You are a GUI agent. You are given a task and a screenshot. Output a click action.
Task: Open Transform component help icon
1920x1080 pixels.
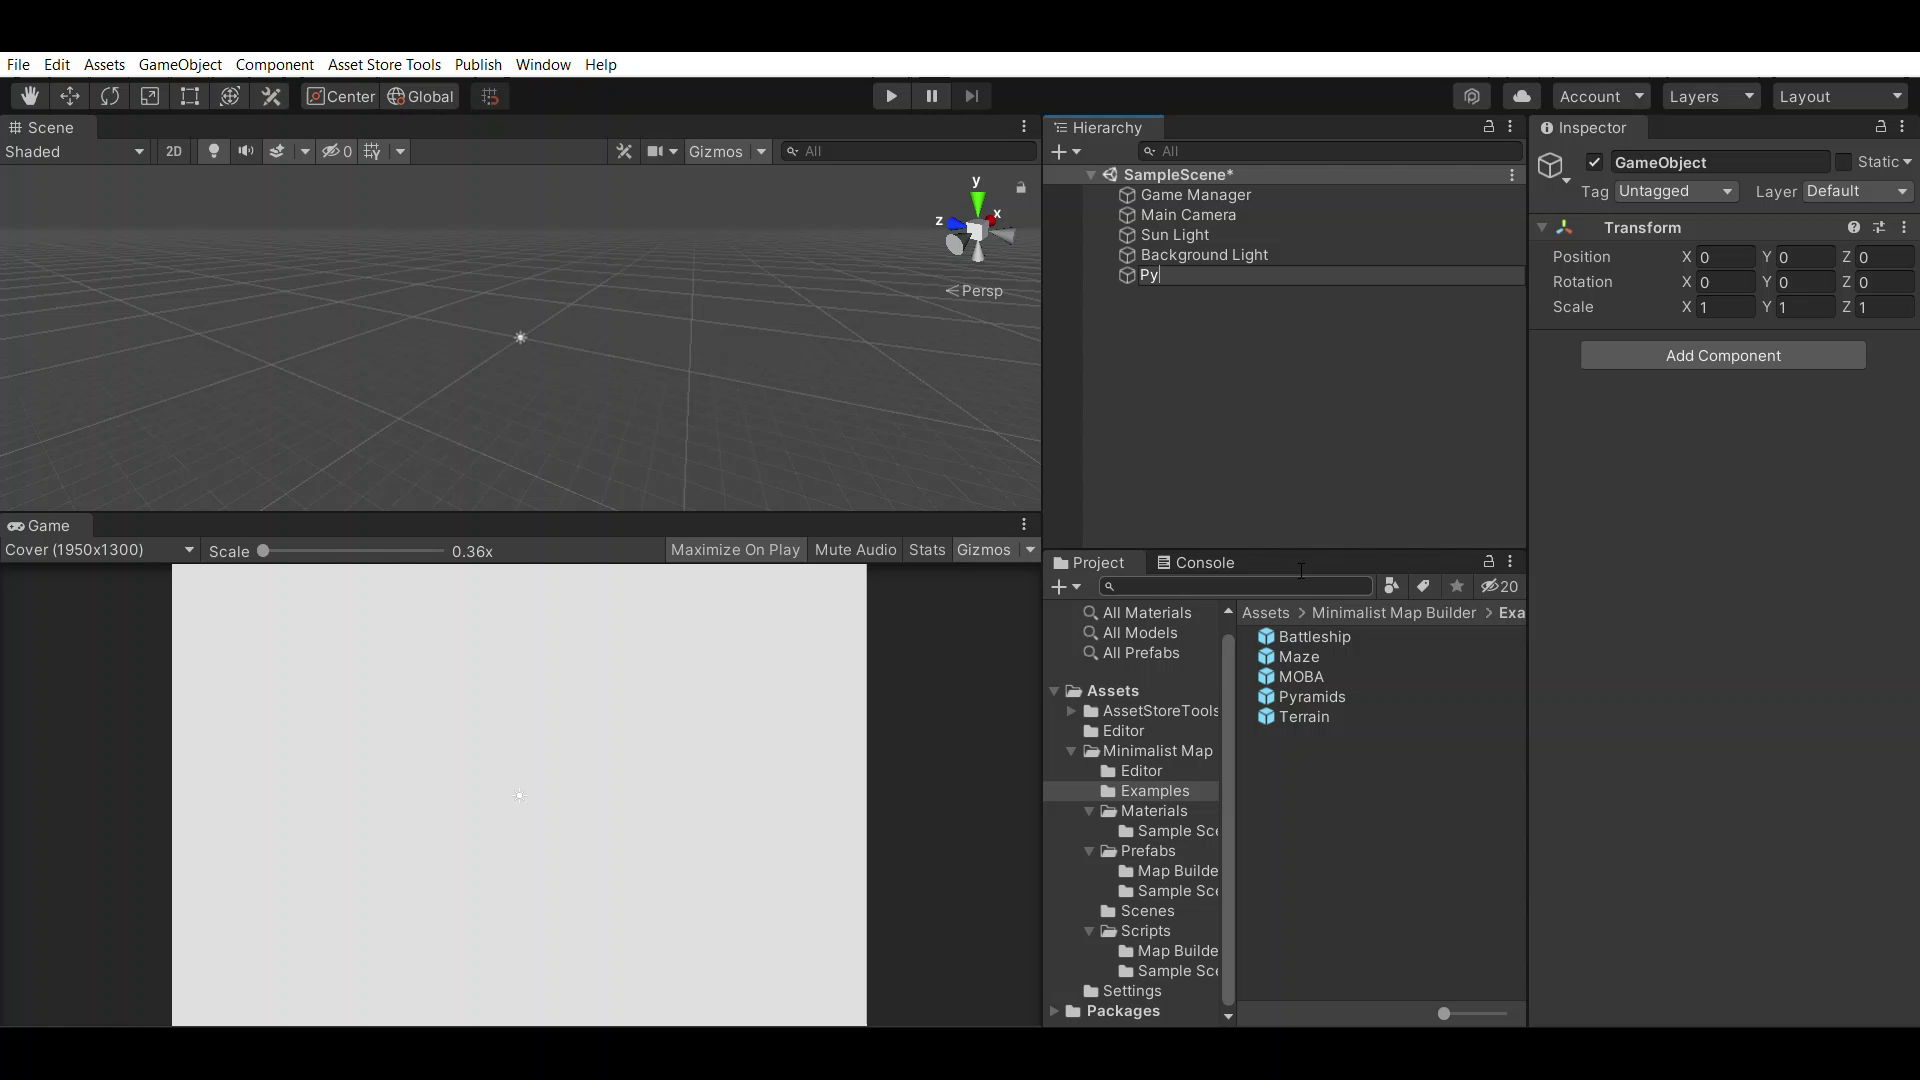coord(1853,228)
